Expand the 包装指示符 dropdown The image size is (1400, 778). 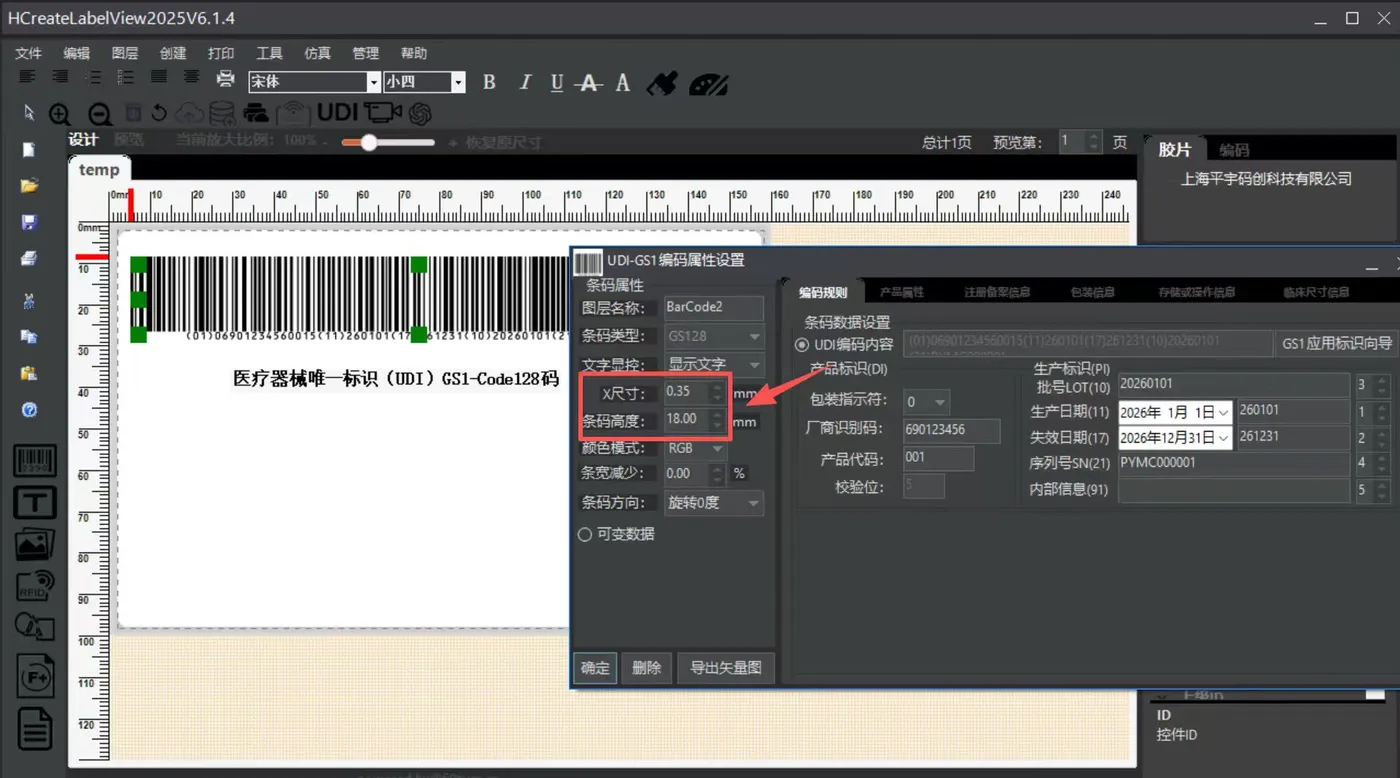pyautogui.click(x=926, y=402)
